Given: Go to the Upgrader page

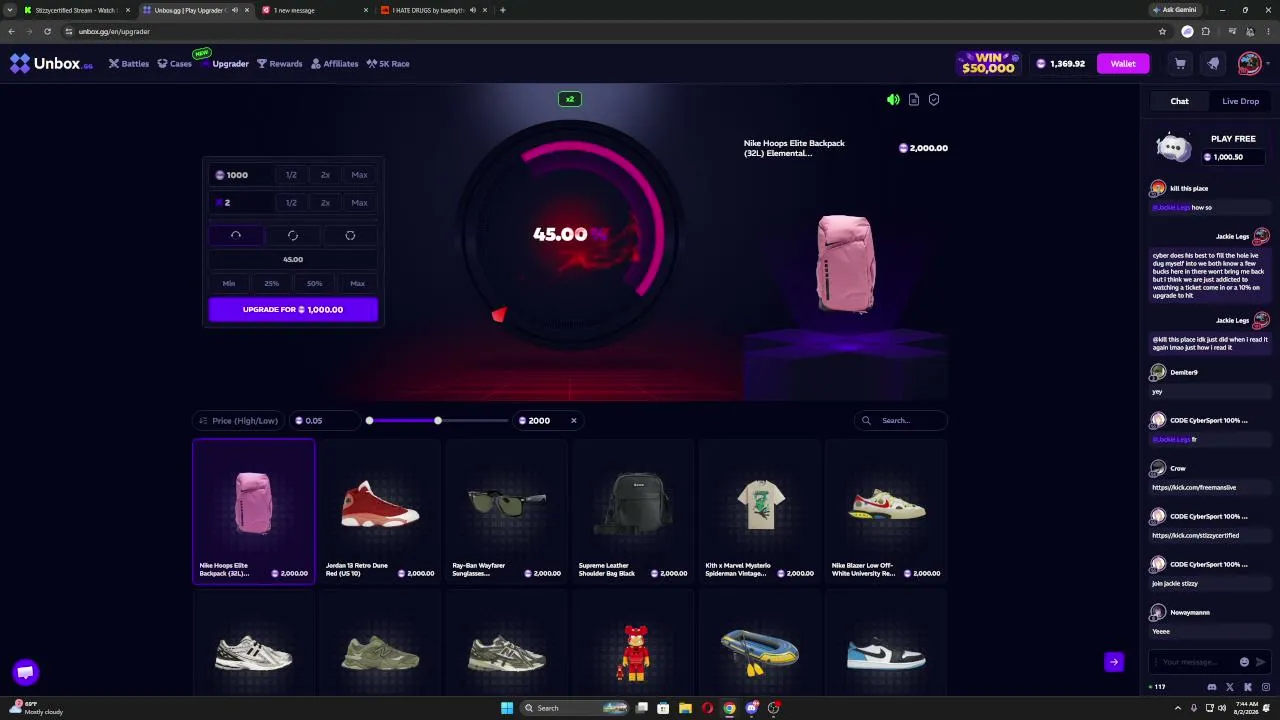Looking at the screenshot, I should (224, 64).
